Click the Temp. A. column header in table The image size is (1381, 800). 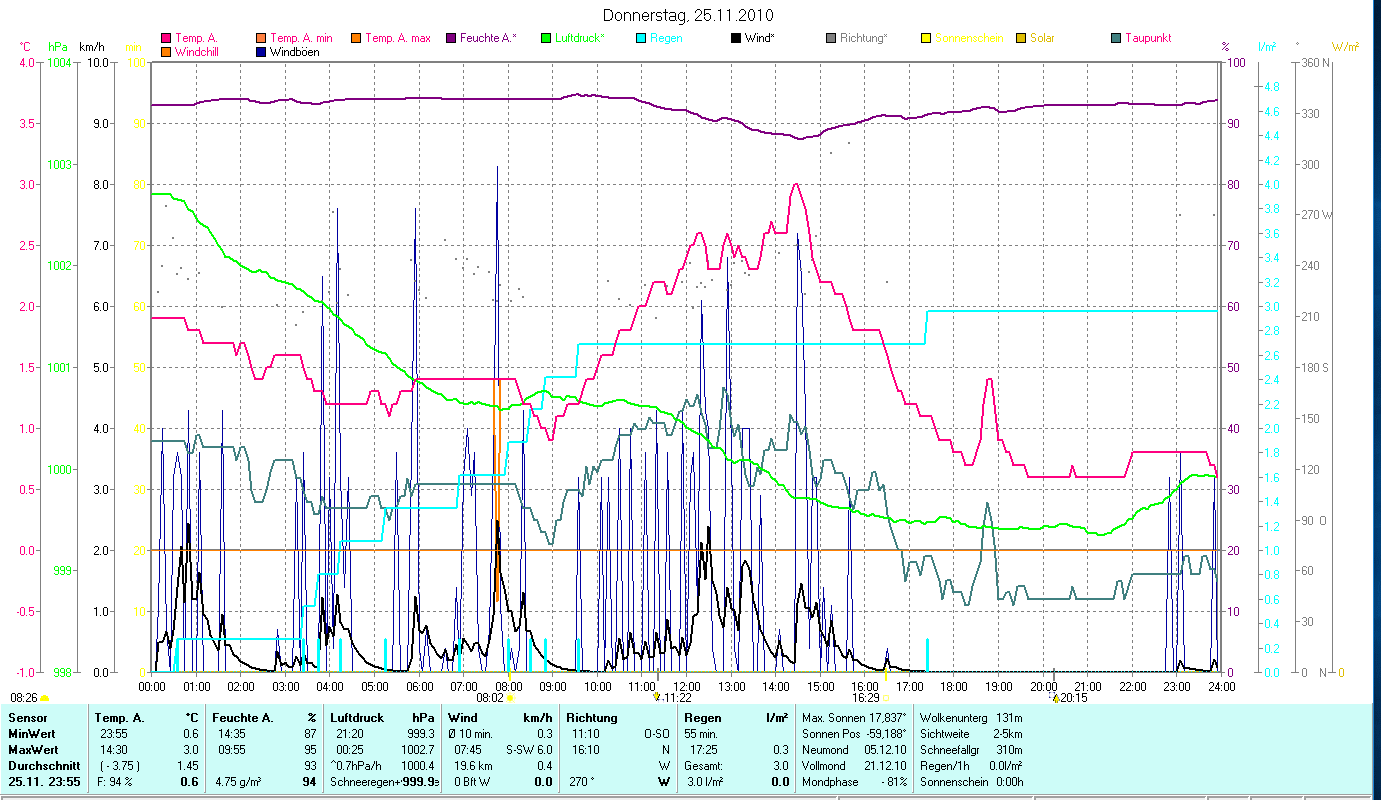pos(119,718)
